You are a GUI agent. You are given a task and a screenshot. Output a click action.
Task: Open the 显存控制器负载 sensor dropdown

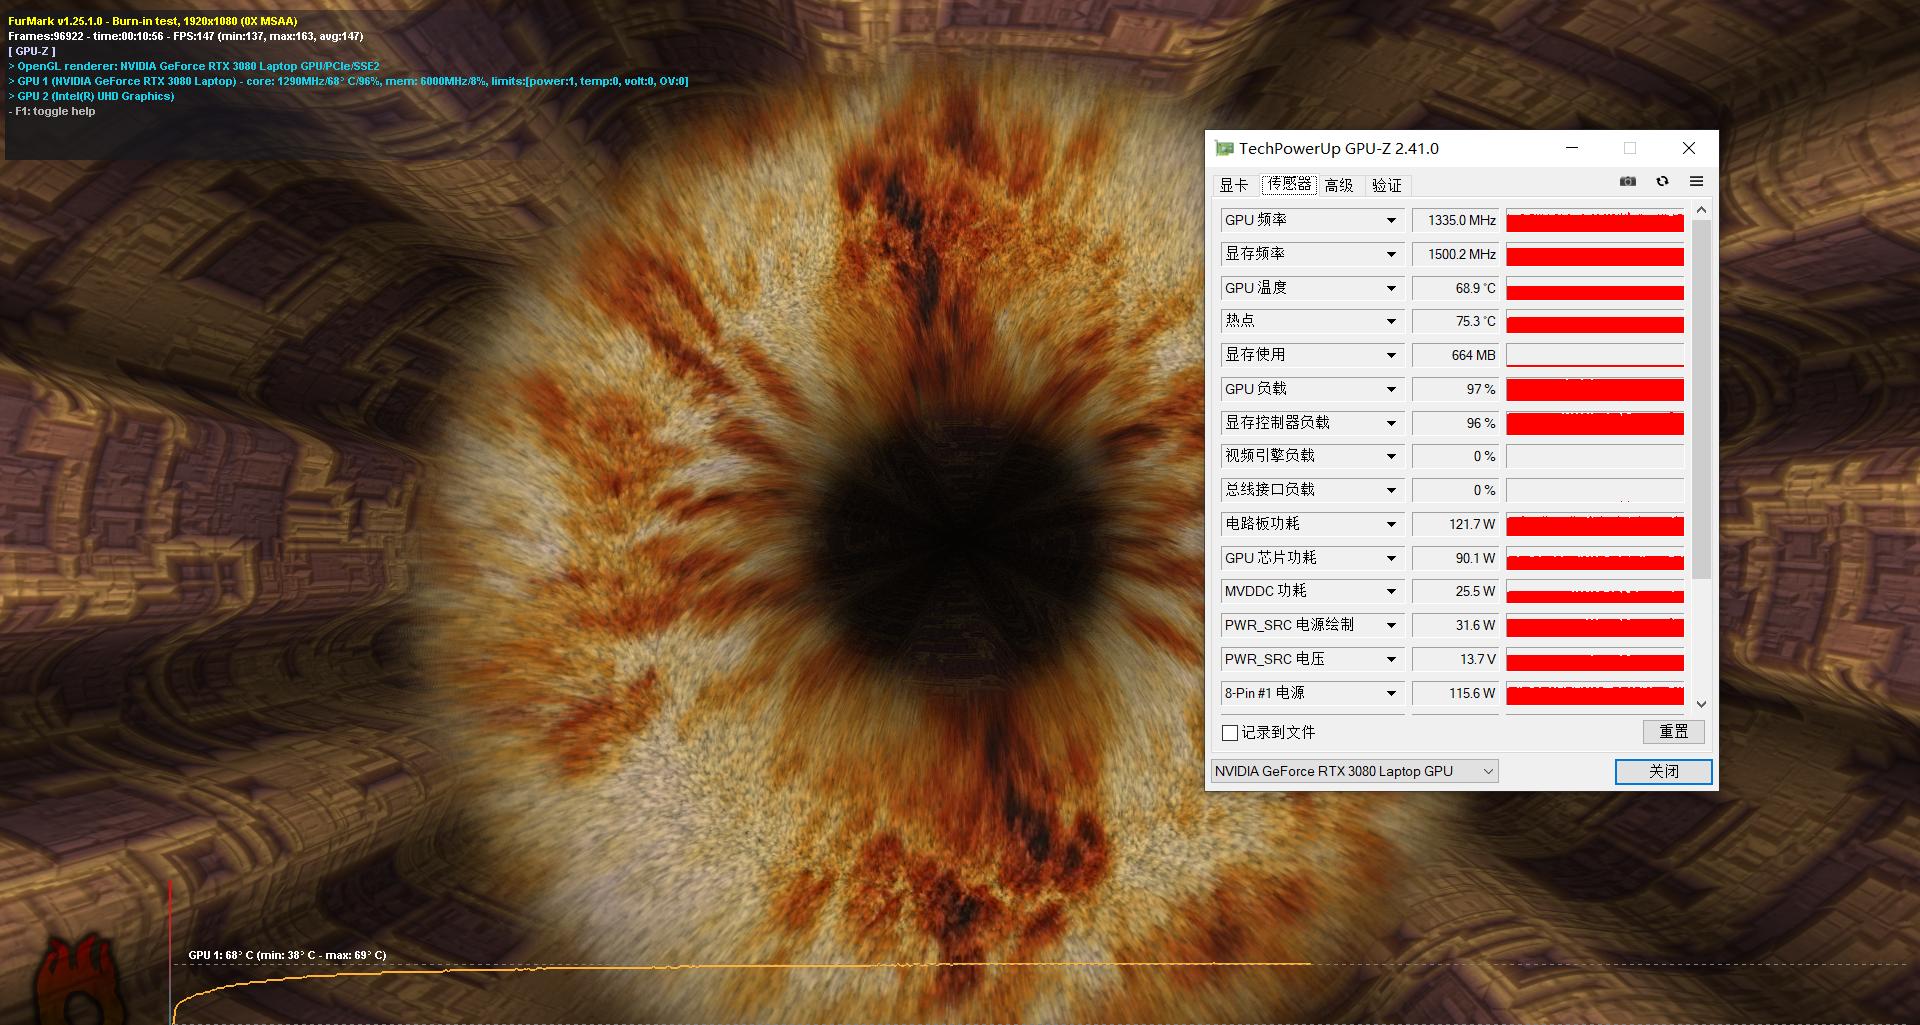coord(1391,423)
